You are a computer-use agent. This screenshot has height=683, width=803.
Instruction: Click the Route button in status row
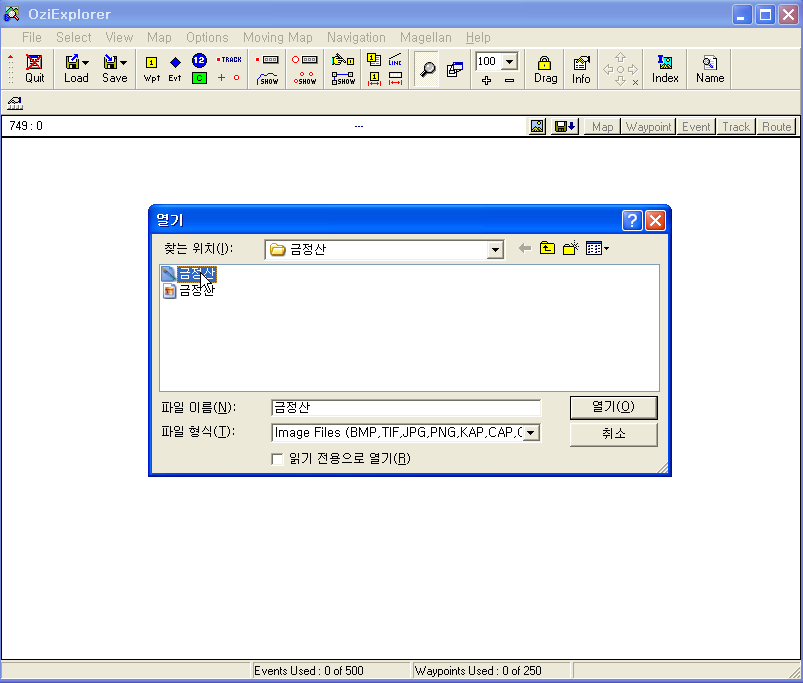coord(776,126)
